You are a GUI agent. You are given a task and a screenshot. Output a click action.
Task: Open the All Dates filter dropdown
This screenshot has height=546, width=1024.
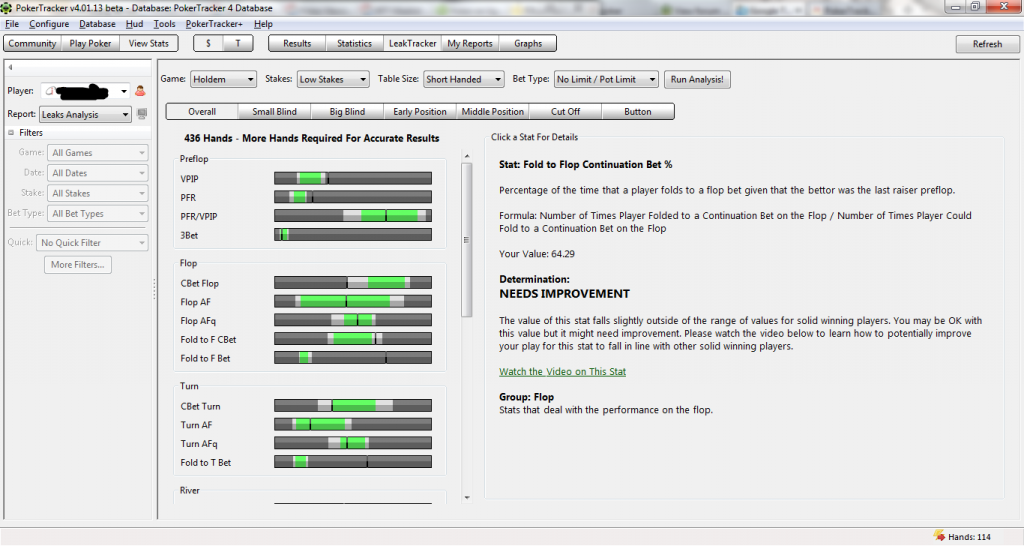click(98, 173)
